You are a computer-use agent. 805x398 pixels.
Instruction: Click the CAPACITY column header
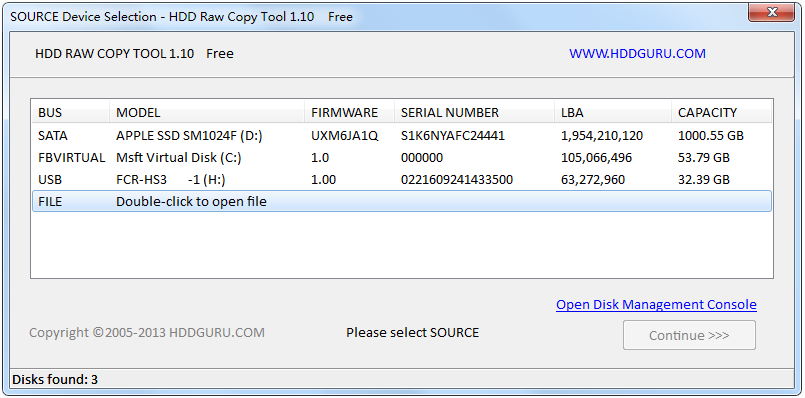[721, 112]
